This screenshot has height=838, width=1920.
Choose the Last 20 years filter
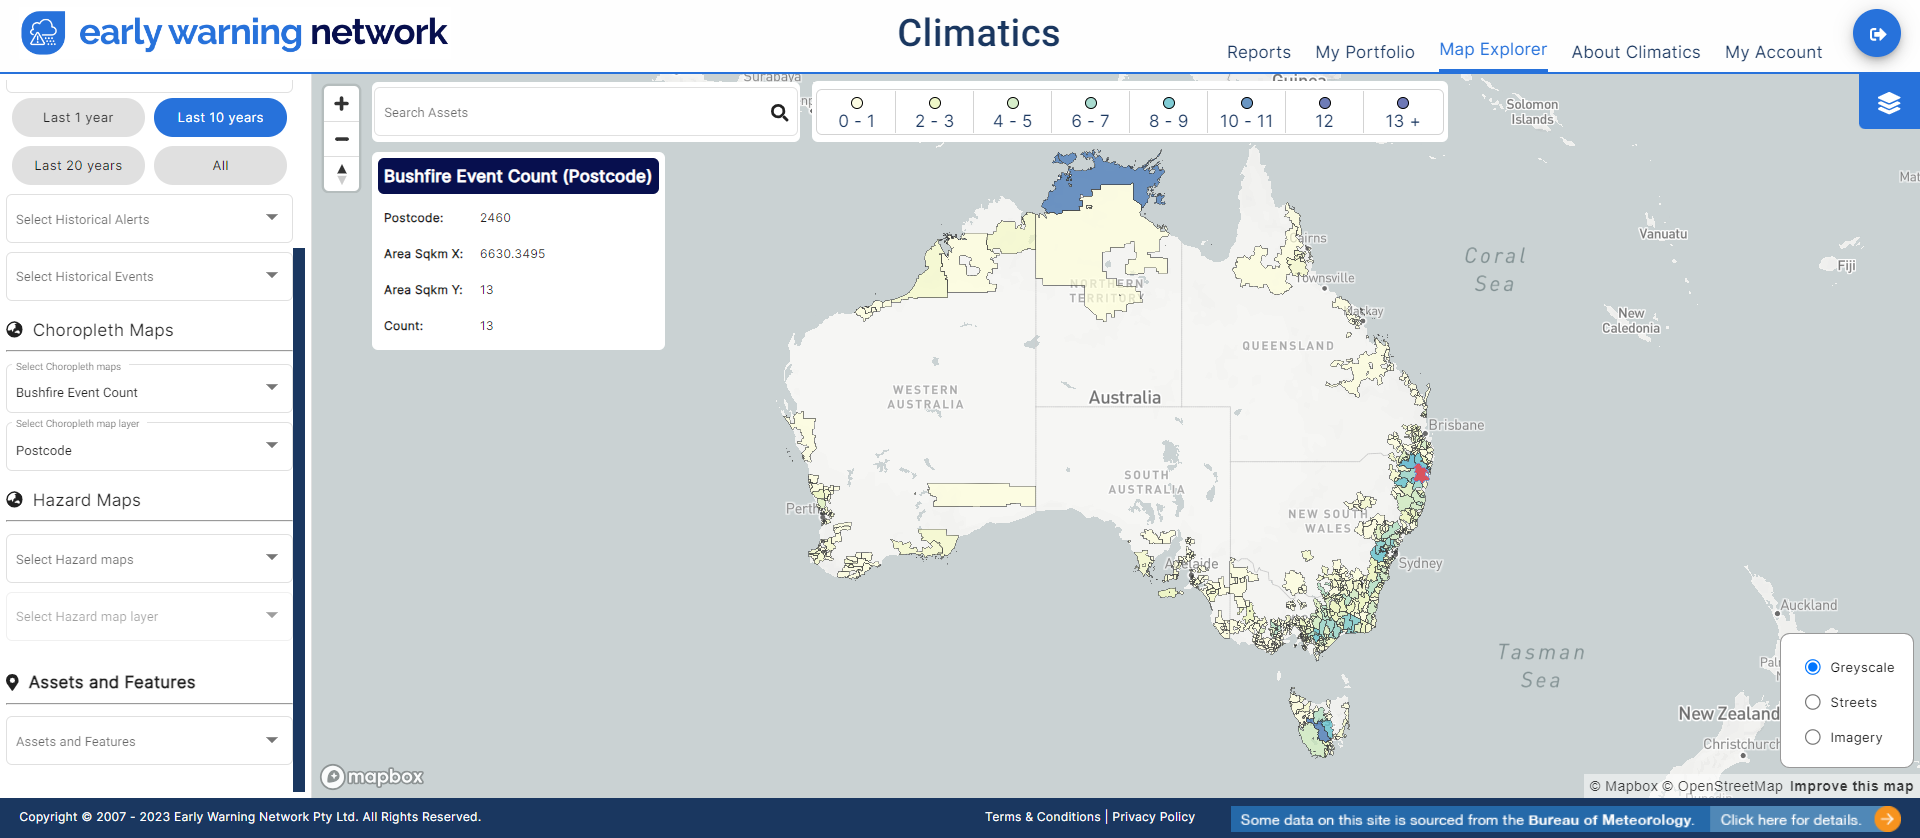coord(78,165)
